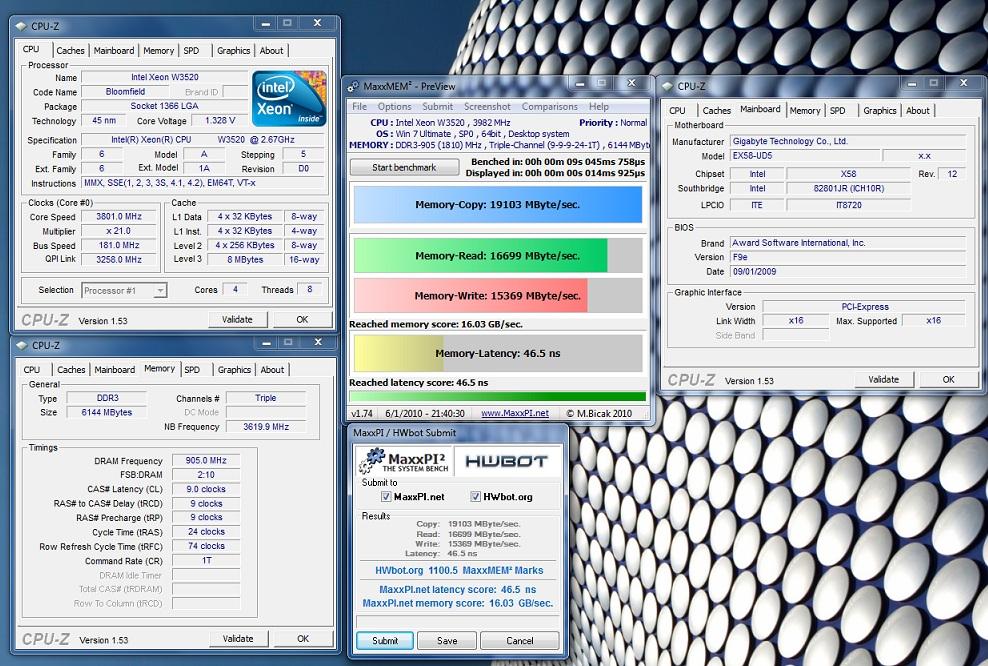Click the Row Refresh Cycle Time value 74 clocks
Screen dimensions: 988x666
coord(206,546)
